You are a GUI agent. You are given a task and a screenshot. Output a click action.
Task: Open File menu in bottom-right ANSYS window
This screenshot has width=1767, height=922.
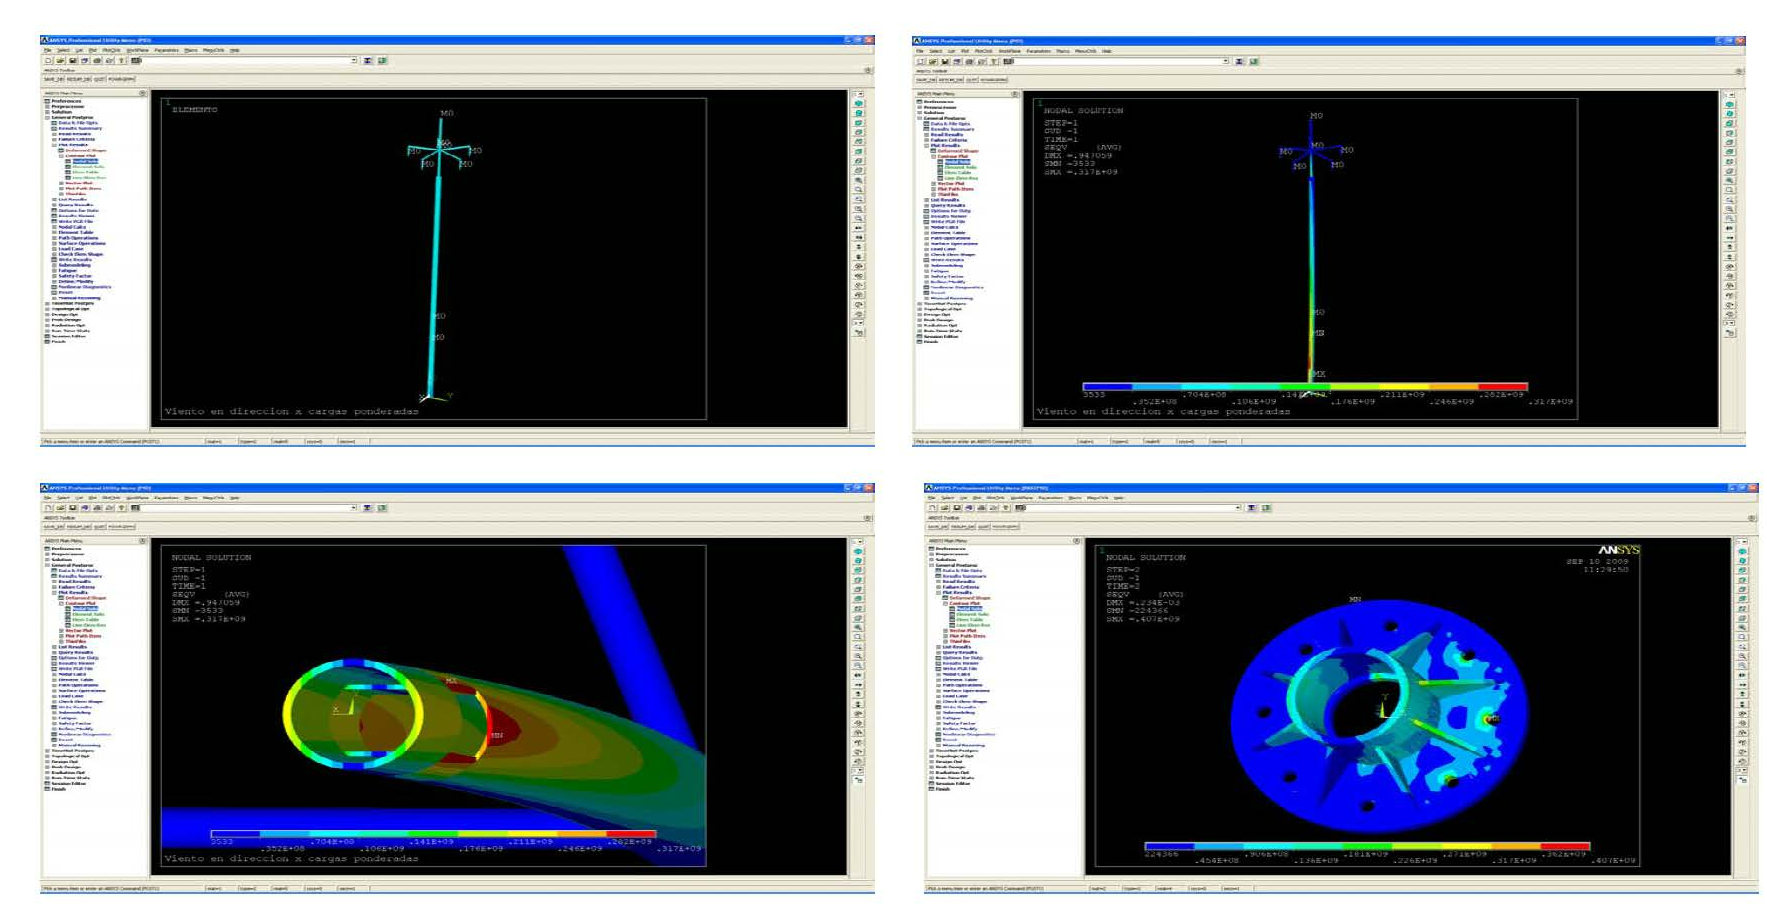[x=932, y=497]
